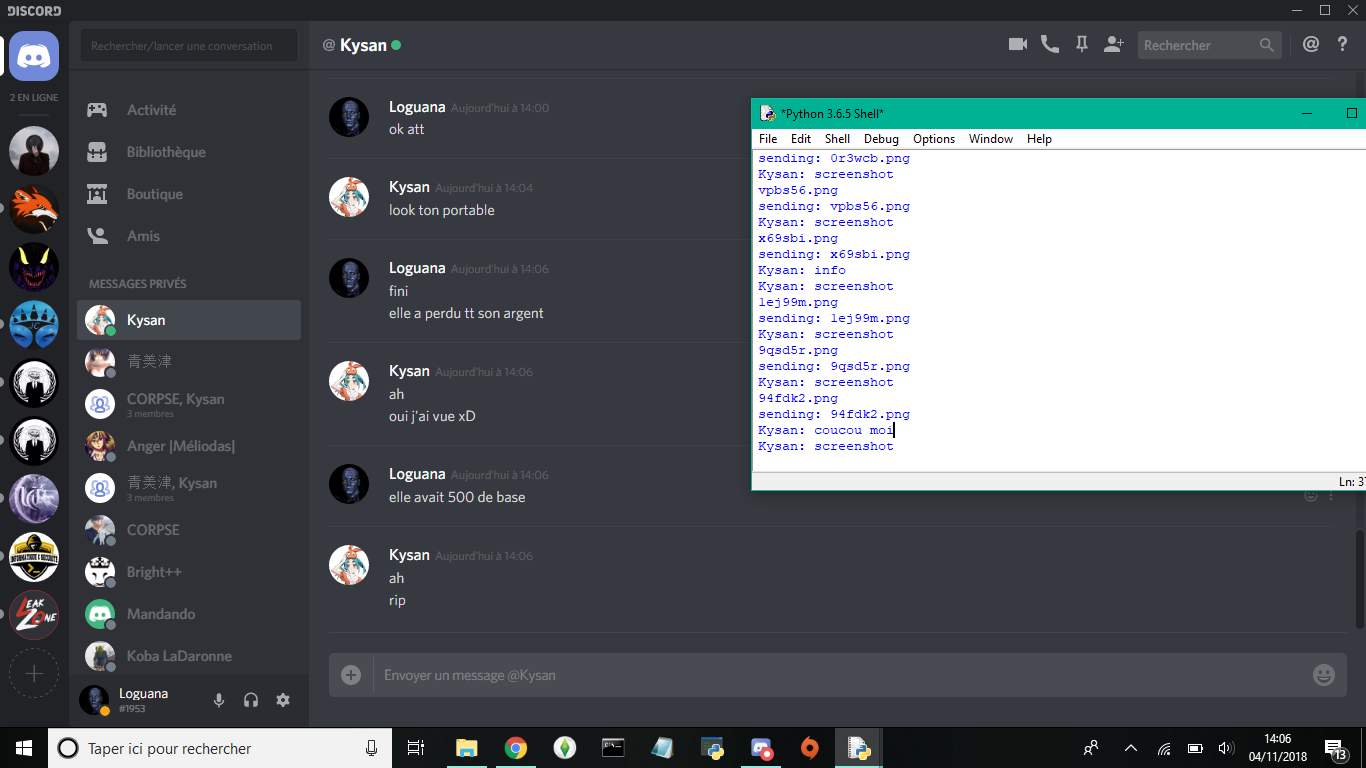
Task: Open the Mandando conversation
Action: coord(189,614)
